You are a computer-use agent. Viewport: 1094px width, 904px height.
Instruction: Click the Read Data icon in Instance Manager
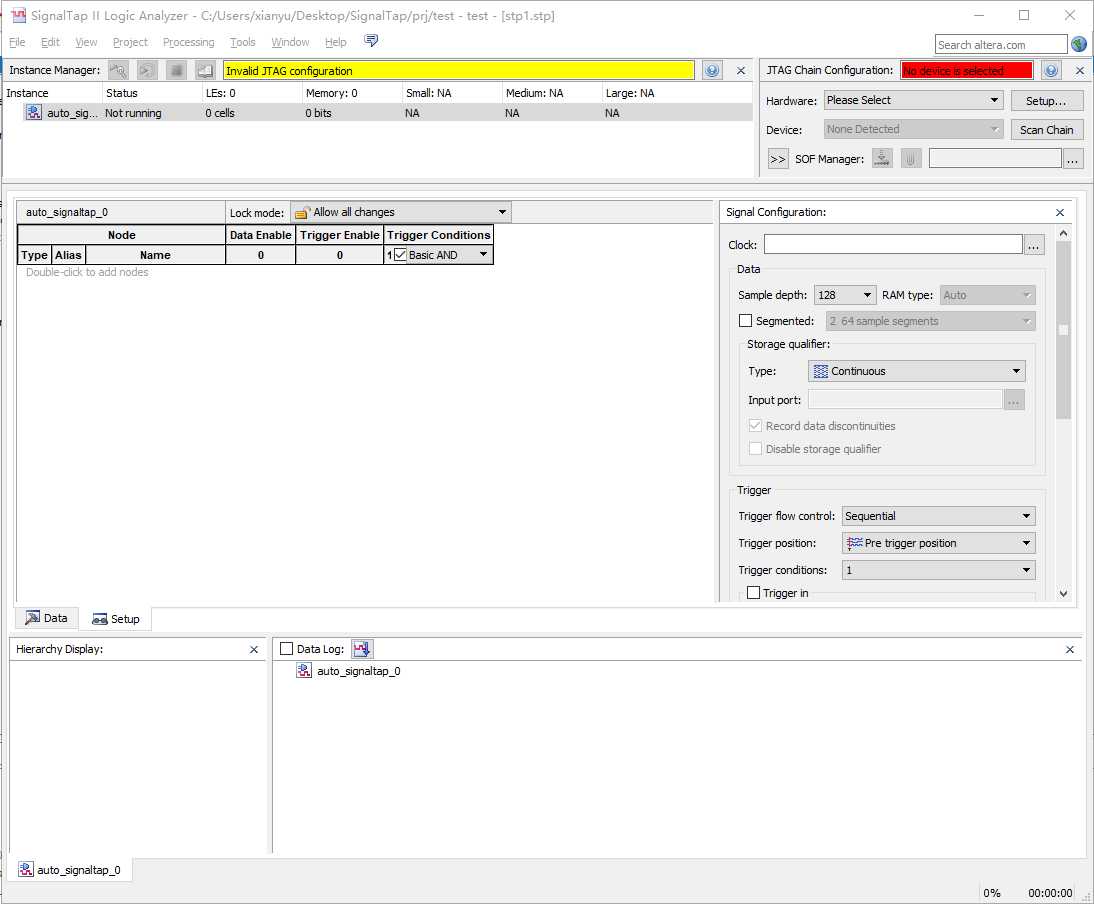tap(205, 70)
